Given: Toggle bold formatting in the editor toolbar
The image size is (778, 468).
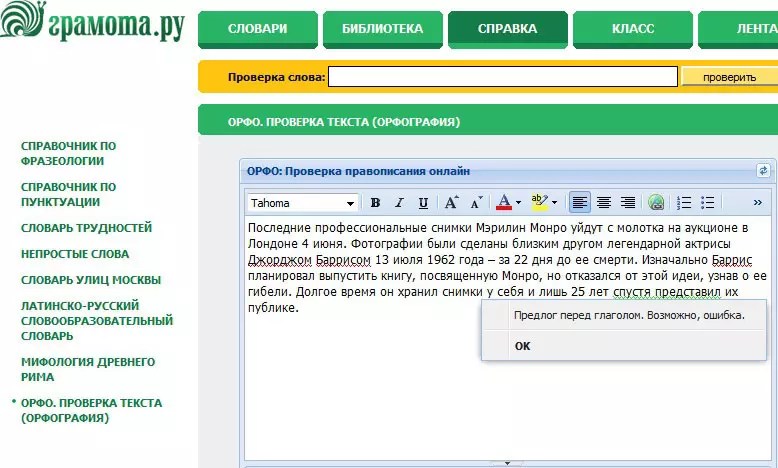Looking at the screenshot, I should click(376, 203).
